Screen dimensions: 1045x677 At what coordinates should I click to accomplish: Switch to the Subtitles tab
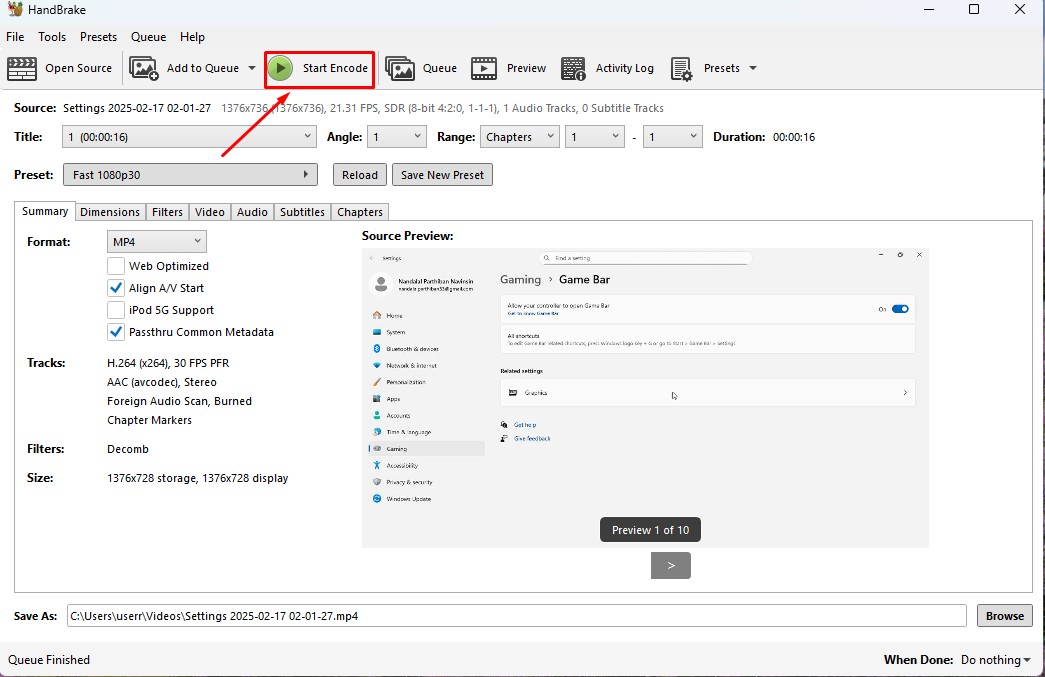(x=302, y=212)
